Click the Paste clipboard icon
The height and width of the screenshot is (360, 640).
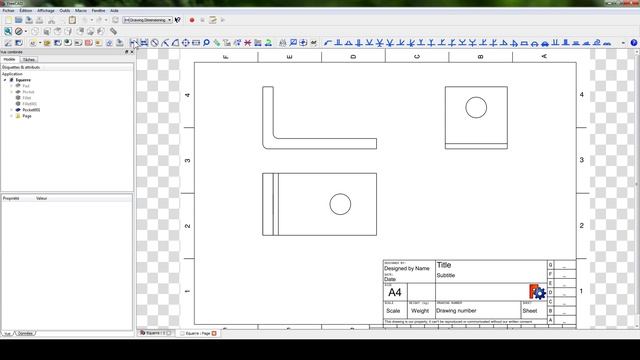click(x=72, y=20)
